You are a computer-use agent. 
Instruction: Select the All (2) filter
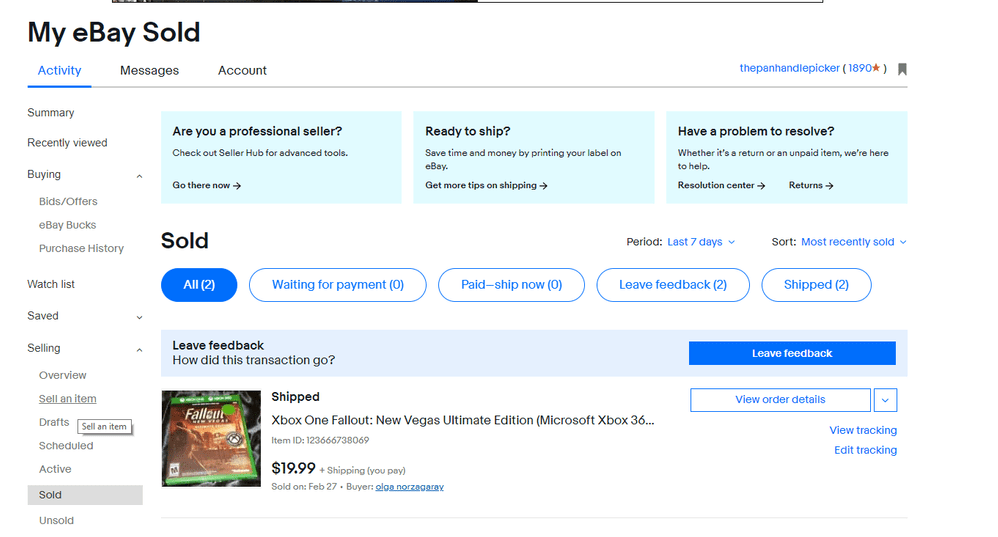pyautogui.click(x=199, y=285)
